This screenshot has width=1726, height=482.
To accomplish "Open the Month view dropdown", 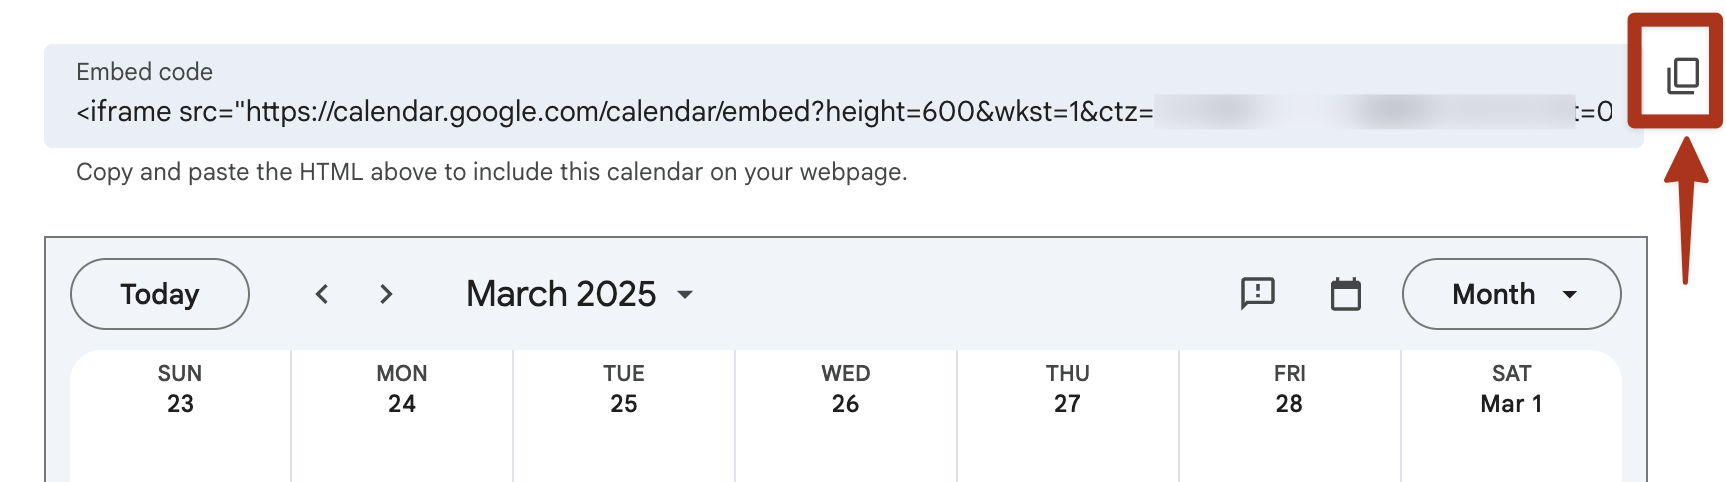I will click(1511, 294).
